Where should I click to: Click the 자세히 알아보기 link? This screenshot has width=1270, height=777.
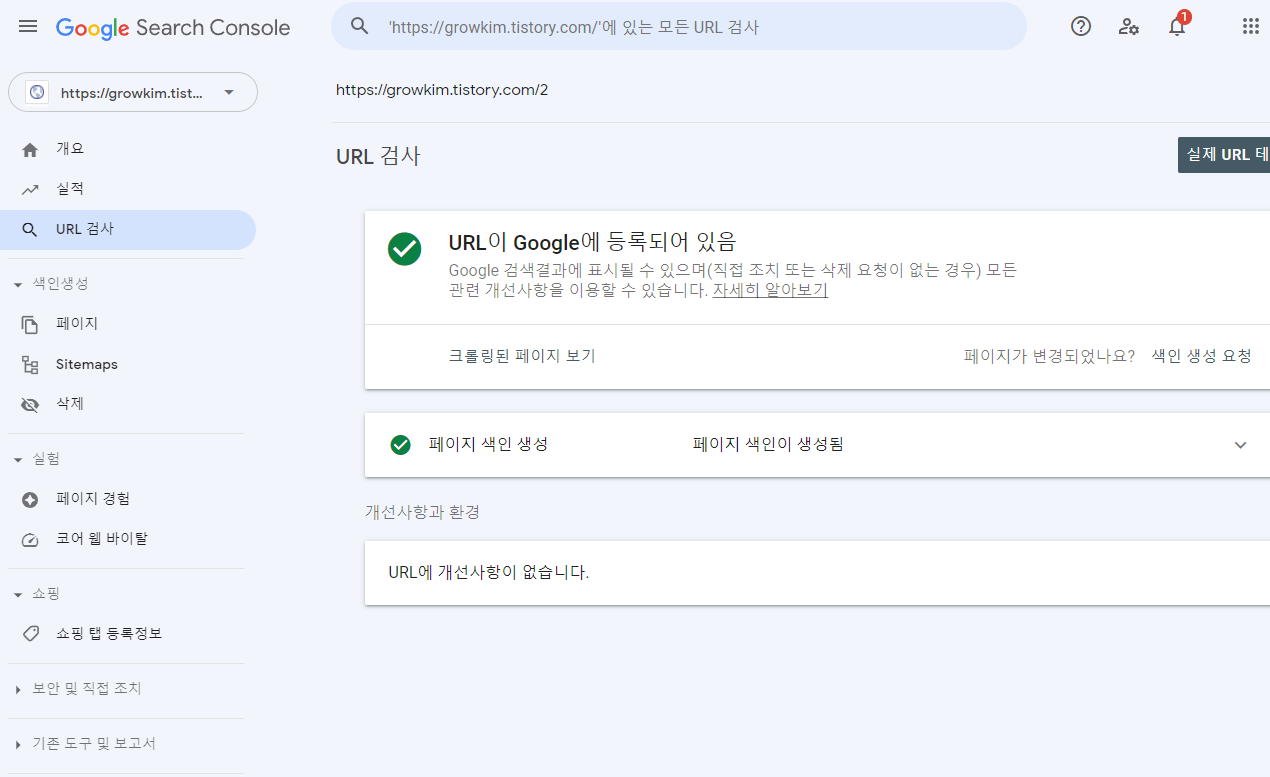770,291
